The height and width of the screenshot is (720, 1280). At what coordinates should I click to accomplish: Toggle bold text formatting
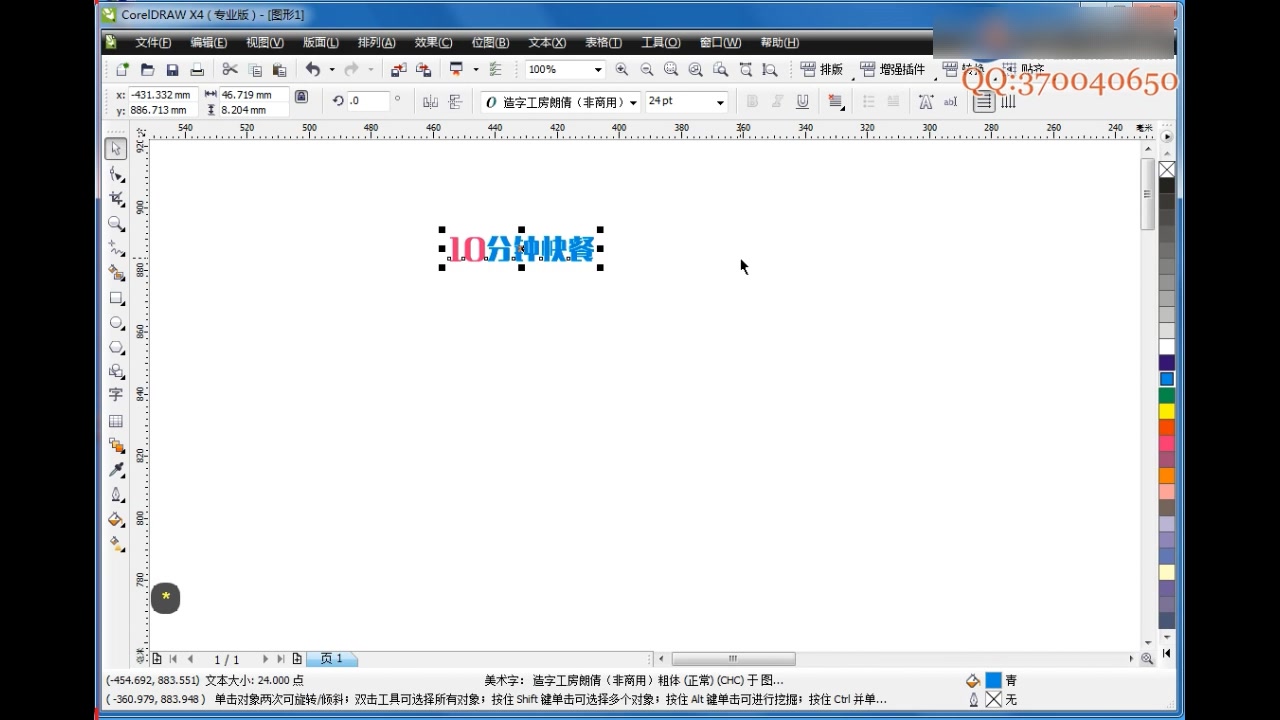[x=752, y=102]
